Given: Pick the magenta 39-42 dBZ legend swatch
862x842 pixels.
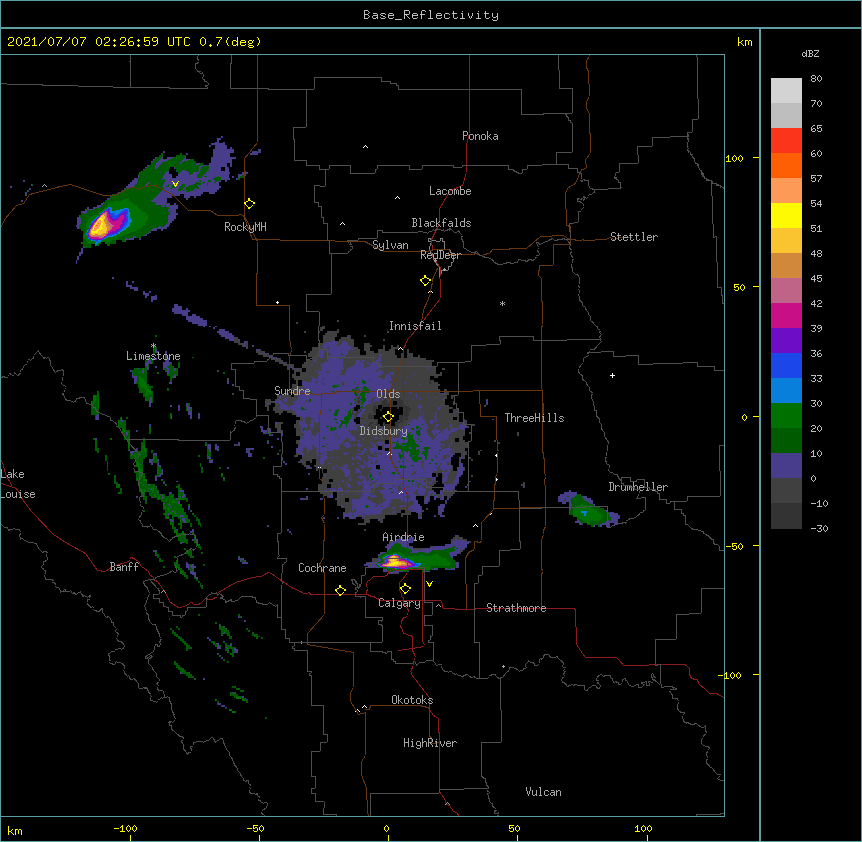Looking at the screenshot, I should click(786, 315).
